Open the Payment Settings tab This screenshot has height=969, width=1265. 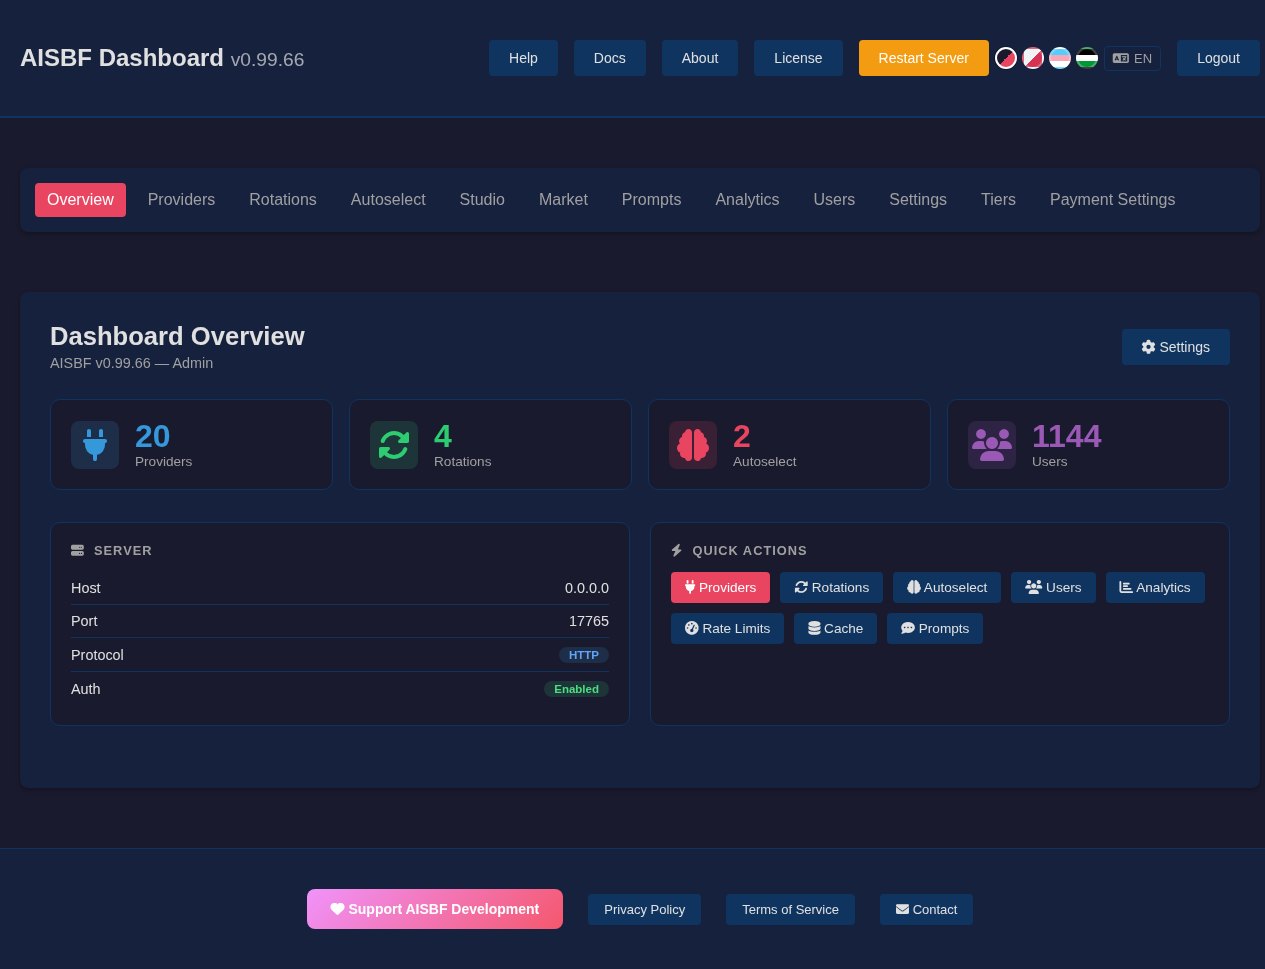tap(1112, 200)
